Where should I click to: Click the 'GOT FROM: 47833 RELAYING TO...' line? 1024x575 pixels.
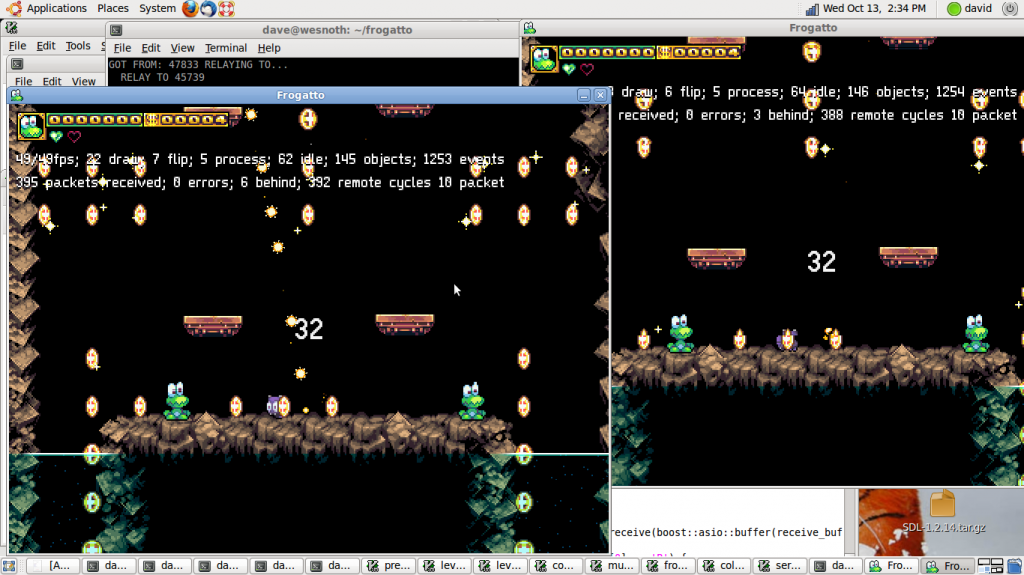pos(198,65)
